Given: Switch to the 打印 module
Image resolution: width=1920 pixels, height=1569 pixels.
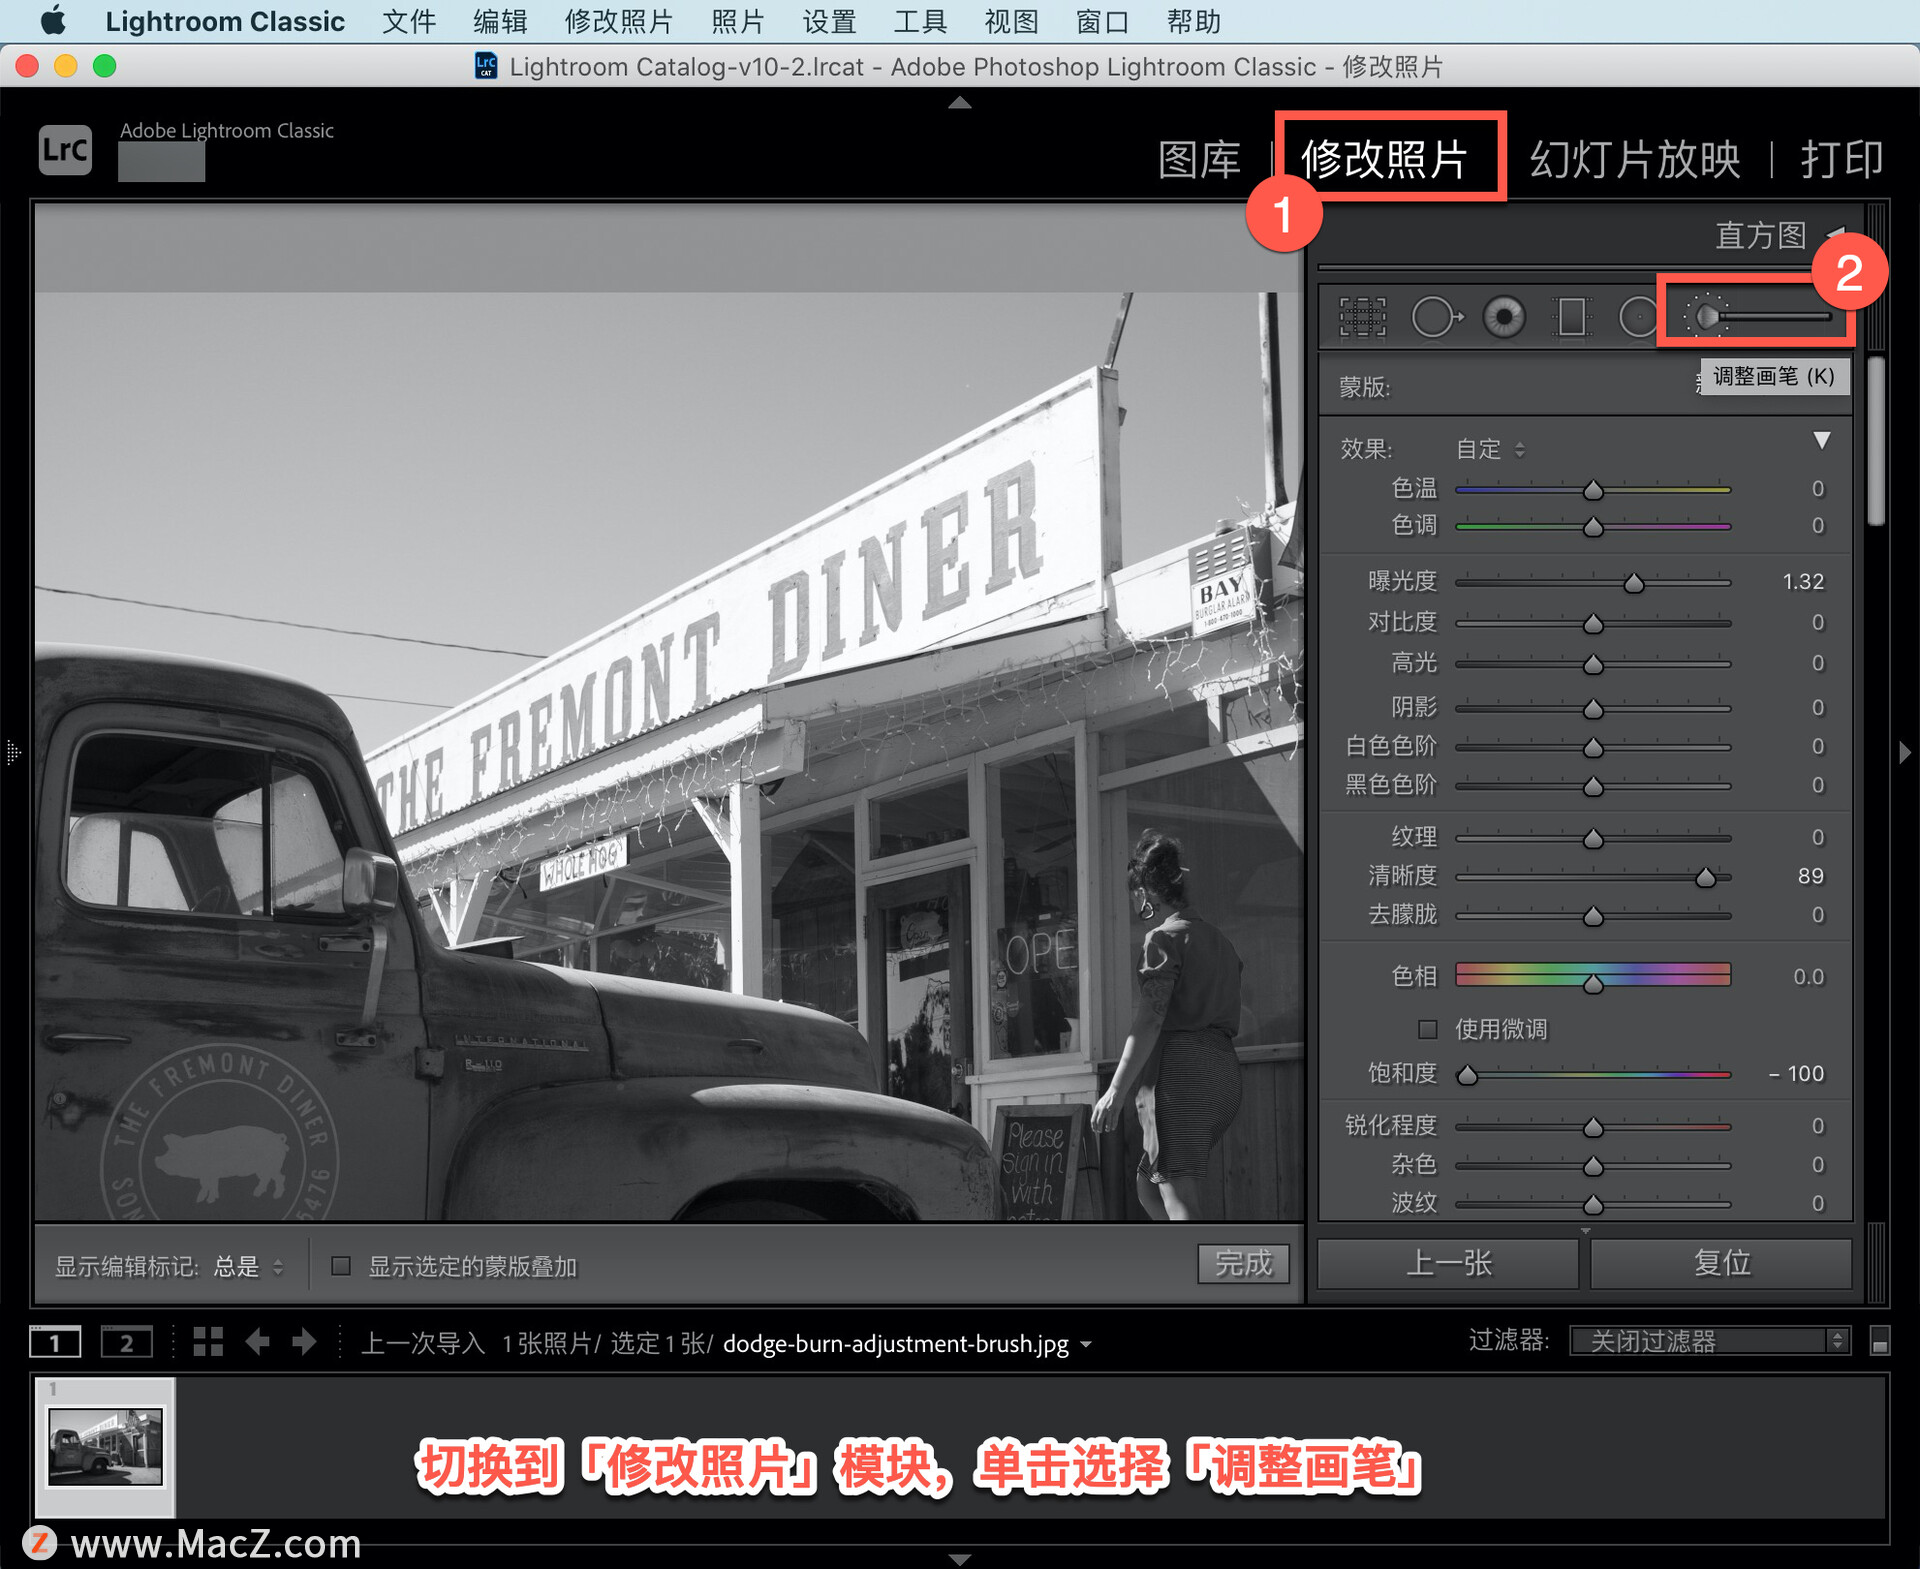Looking at the screenshot, I should pos(1842,159).
